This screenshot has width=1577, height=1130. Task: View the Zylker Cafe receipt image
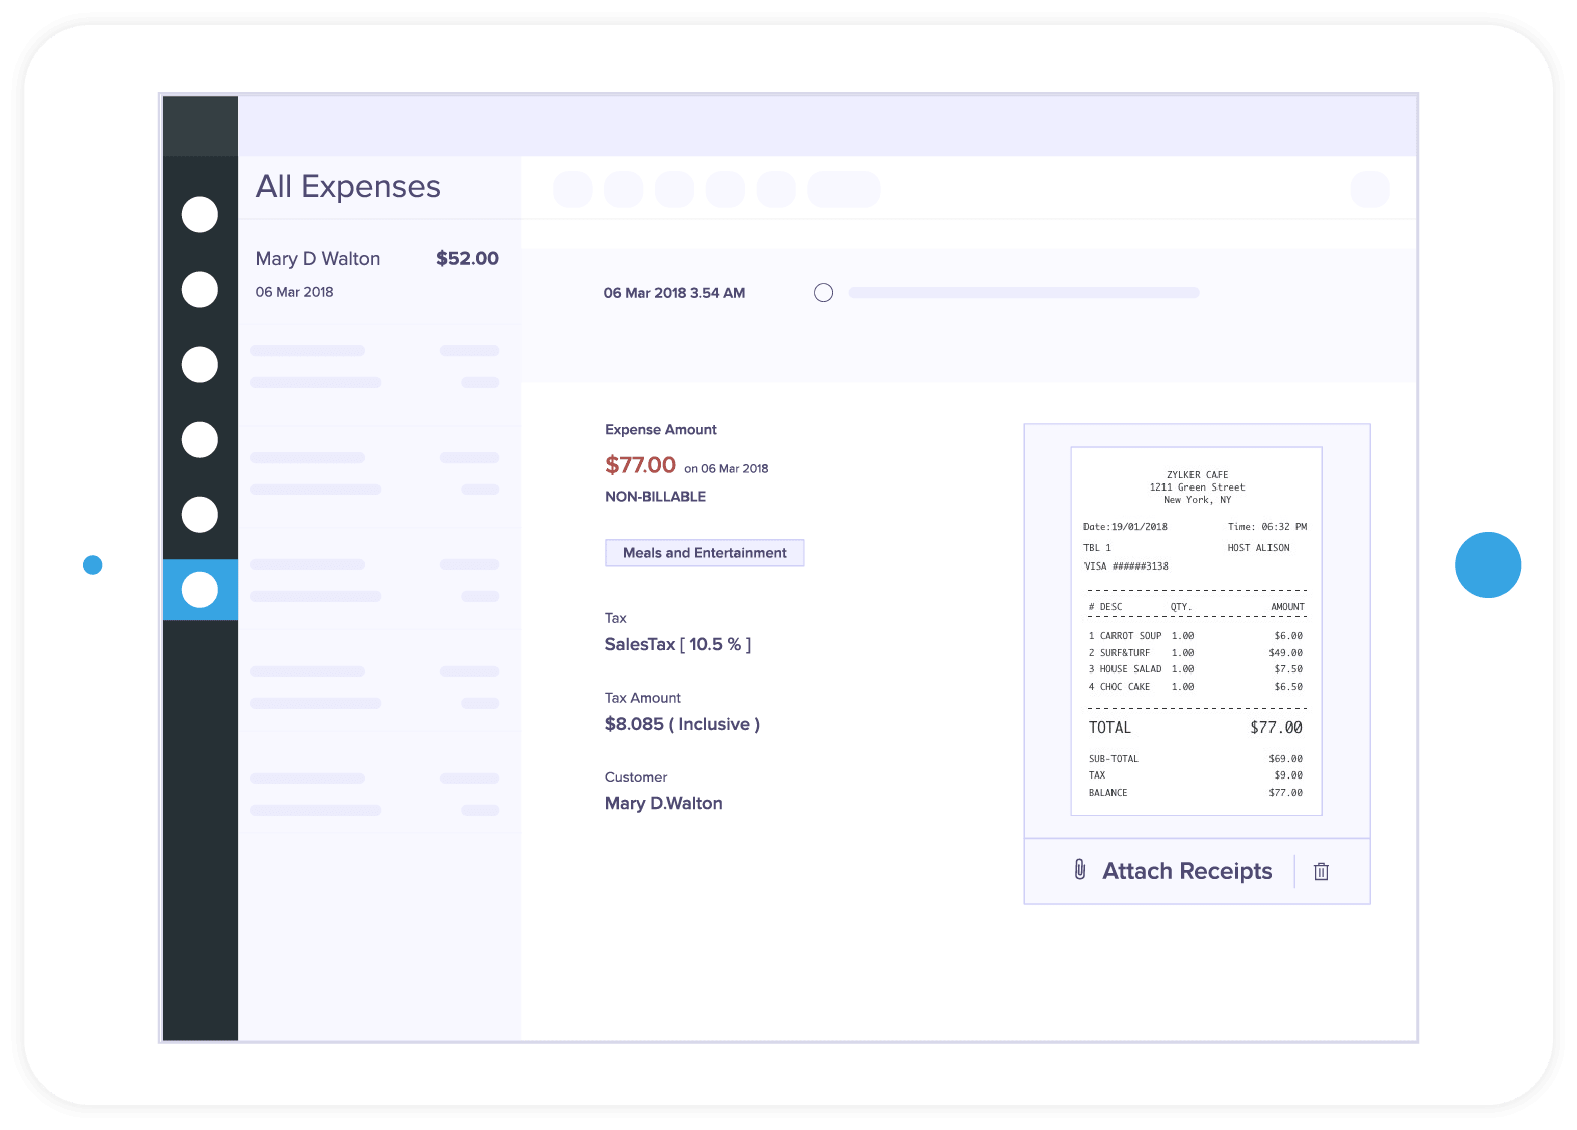click(1197, 631)
